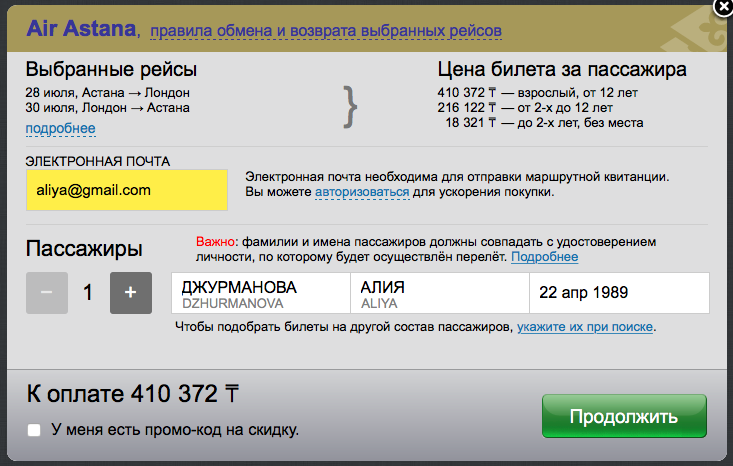Follow 'укажите их при поиске' link
Image resolution: width=733 pixels, height=466 pixels.
click(585, 327)
